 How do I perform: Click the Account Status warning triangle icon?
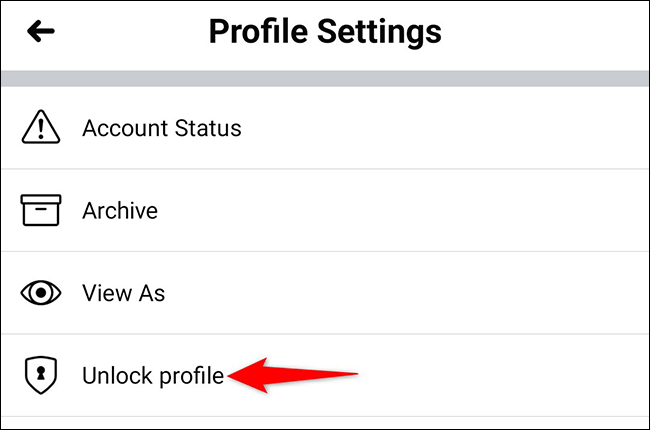click(x=41, y=128)
